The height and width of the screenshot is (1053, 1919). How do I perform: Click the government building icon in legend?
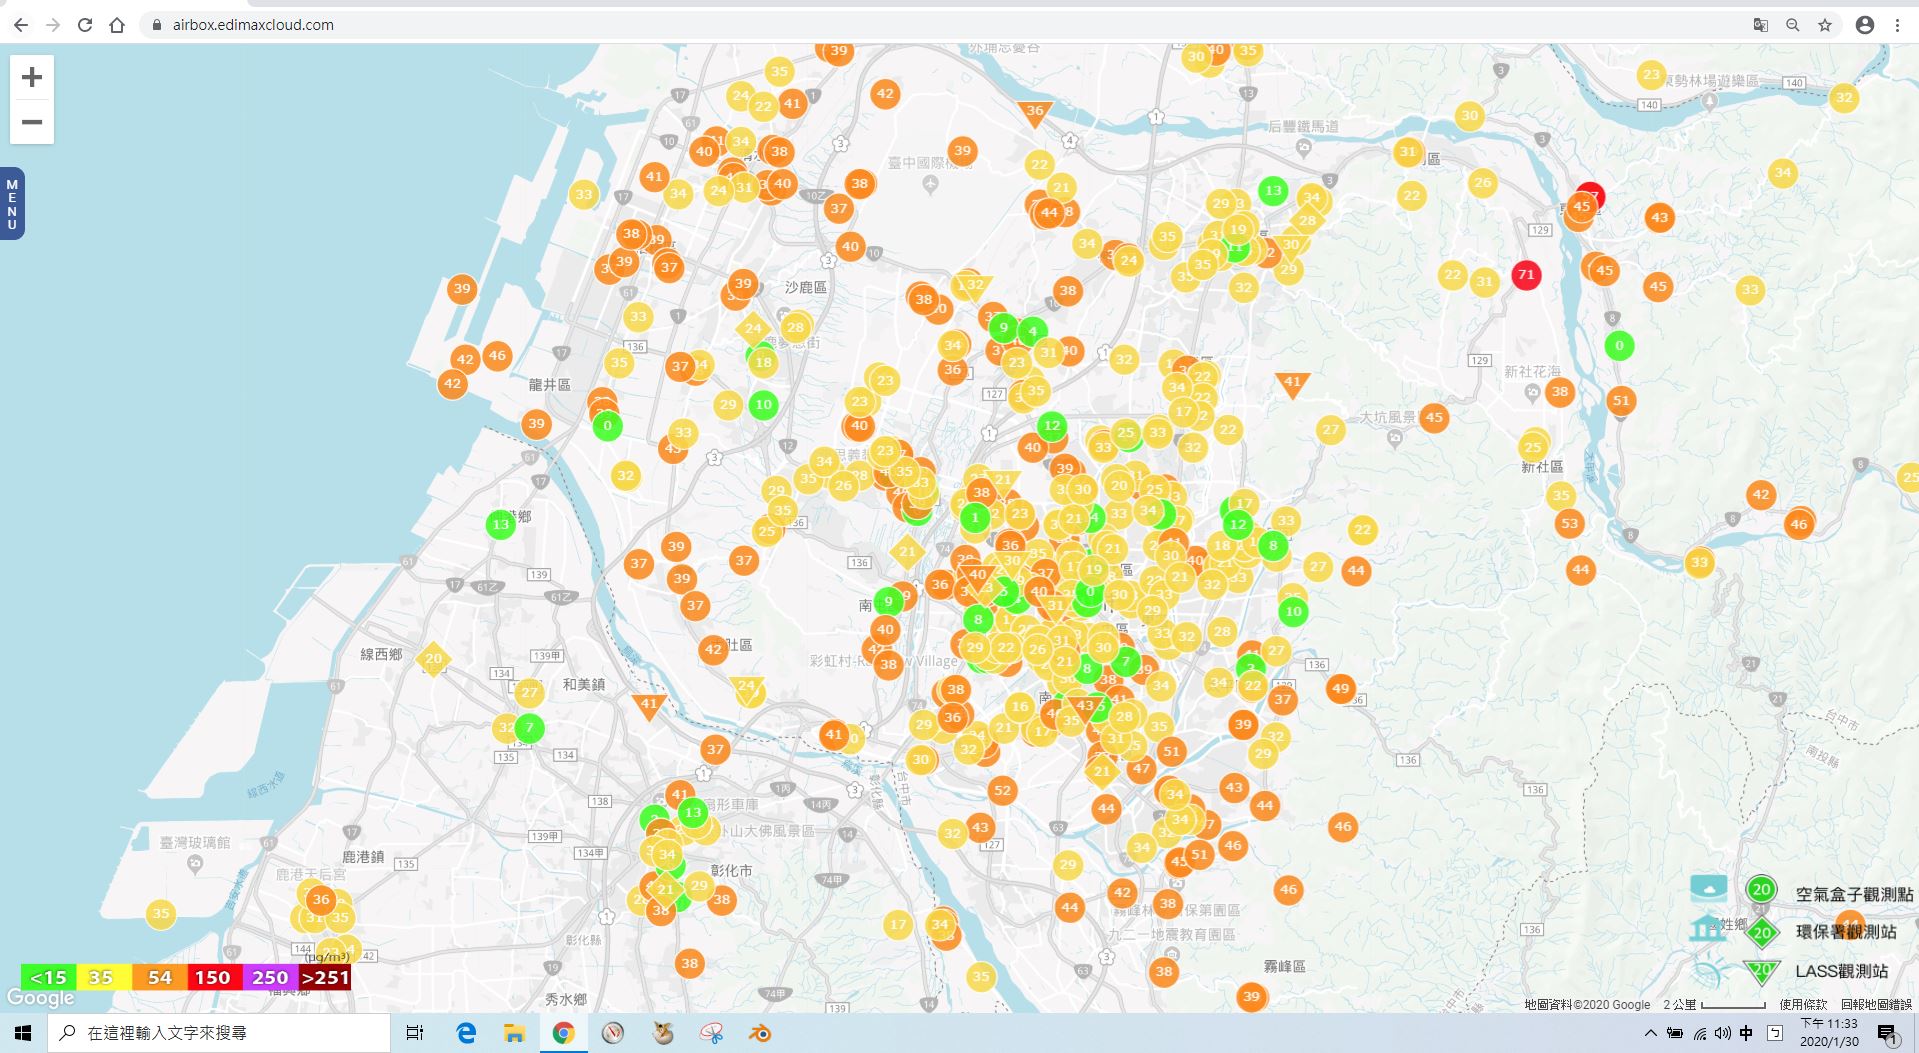1707,929
